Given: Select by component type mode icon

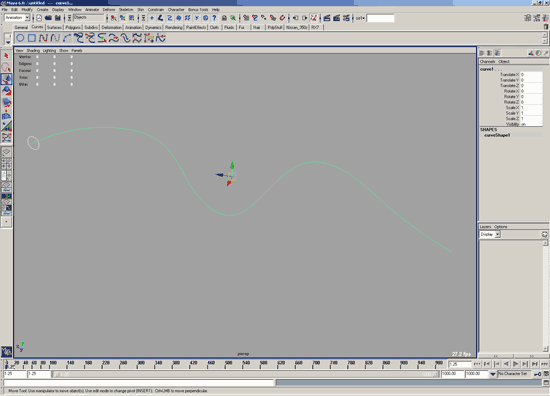Looking at the screenshot, I should [x=132, y=18].
